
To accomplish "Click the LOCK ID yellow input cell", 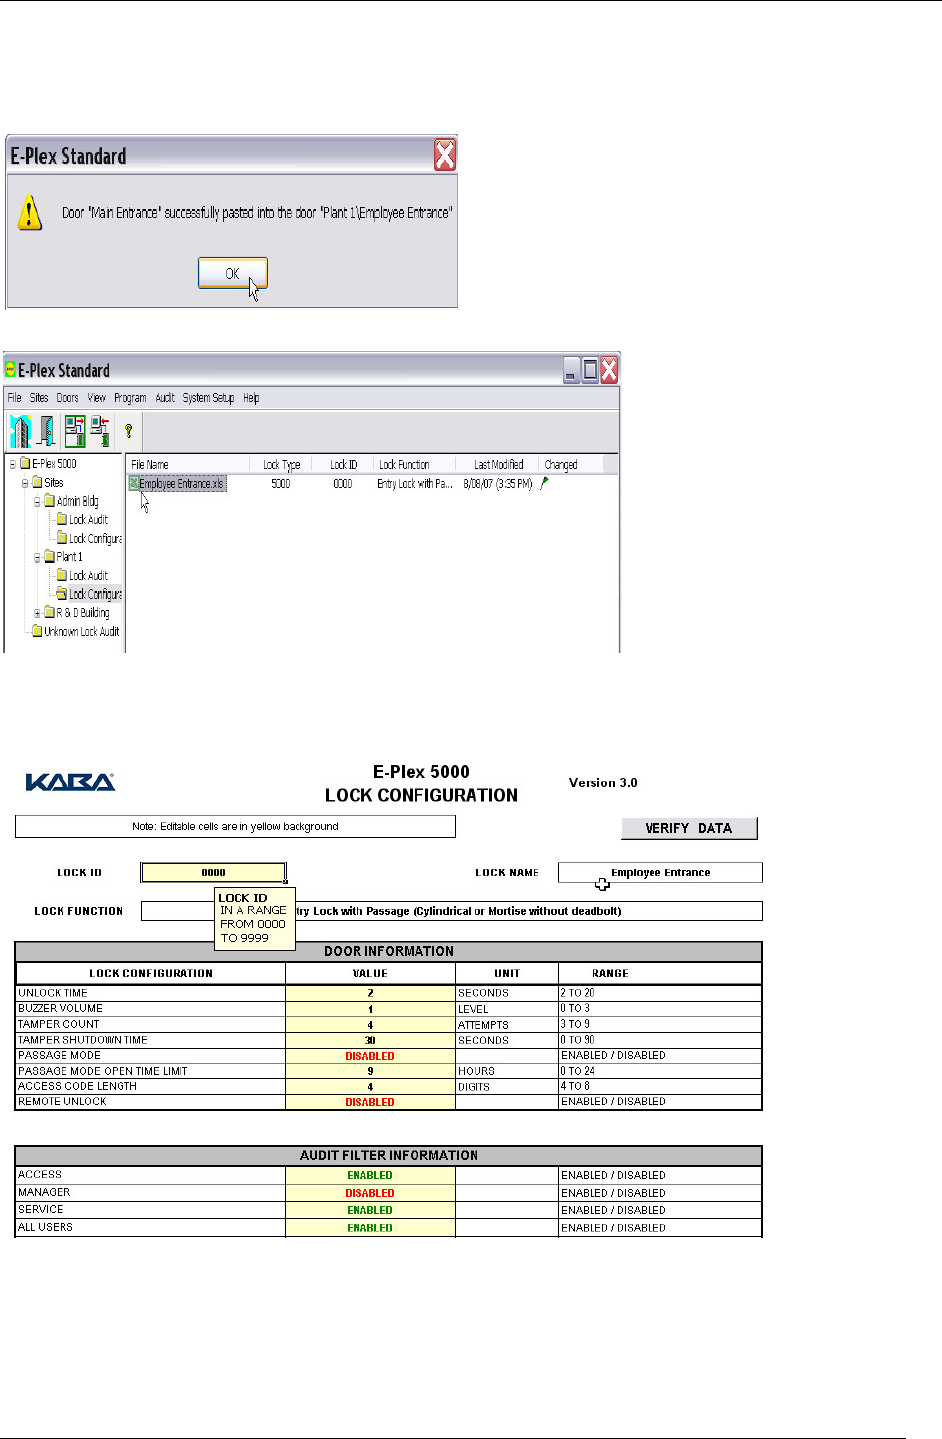I will pyautogui.click(x=213, y=872).
